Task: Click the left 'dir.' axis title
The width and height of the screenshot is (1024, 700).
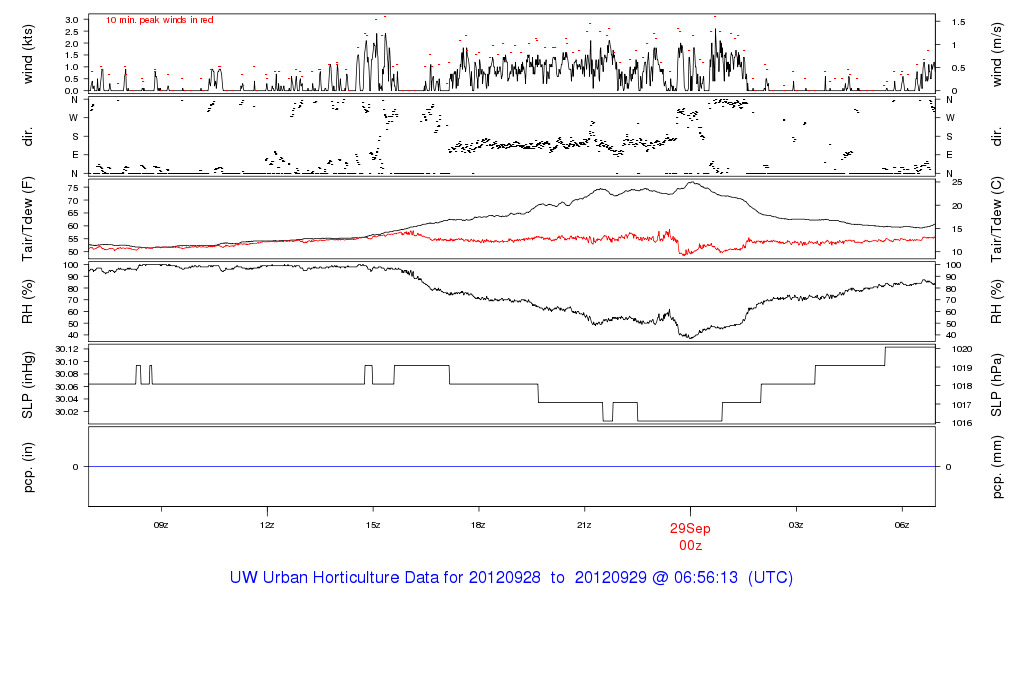Action: click(27, 137)
